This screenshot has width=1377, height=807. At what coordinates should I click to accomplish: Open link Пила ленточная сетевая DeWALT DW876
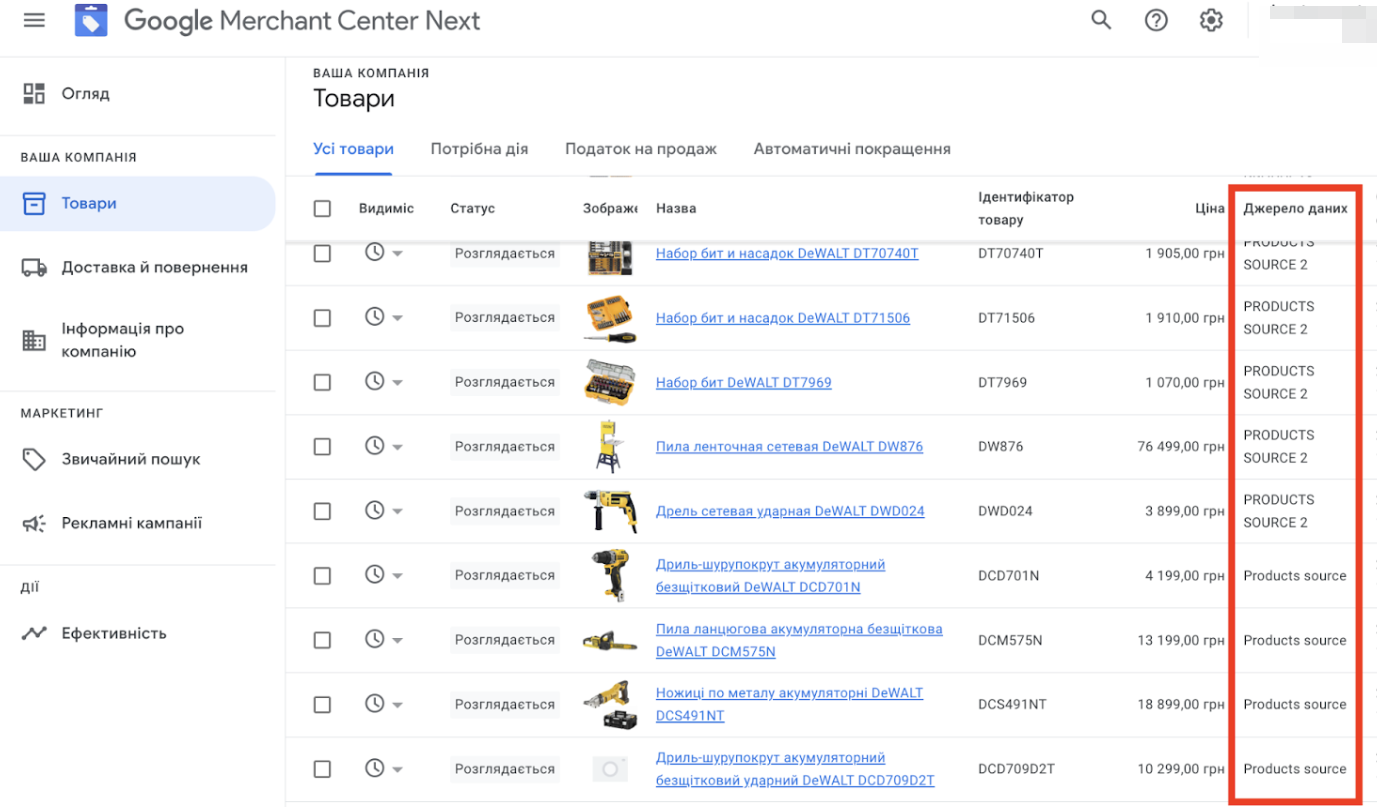coord(788,446)
